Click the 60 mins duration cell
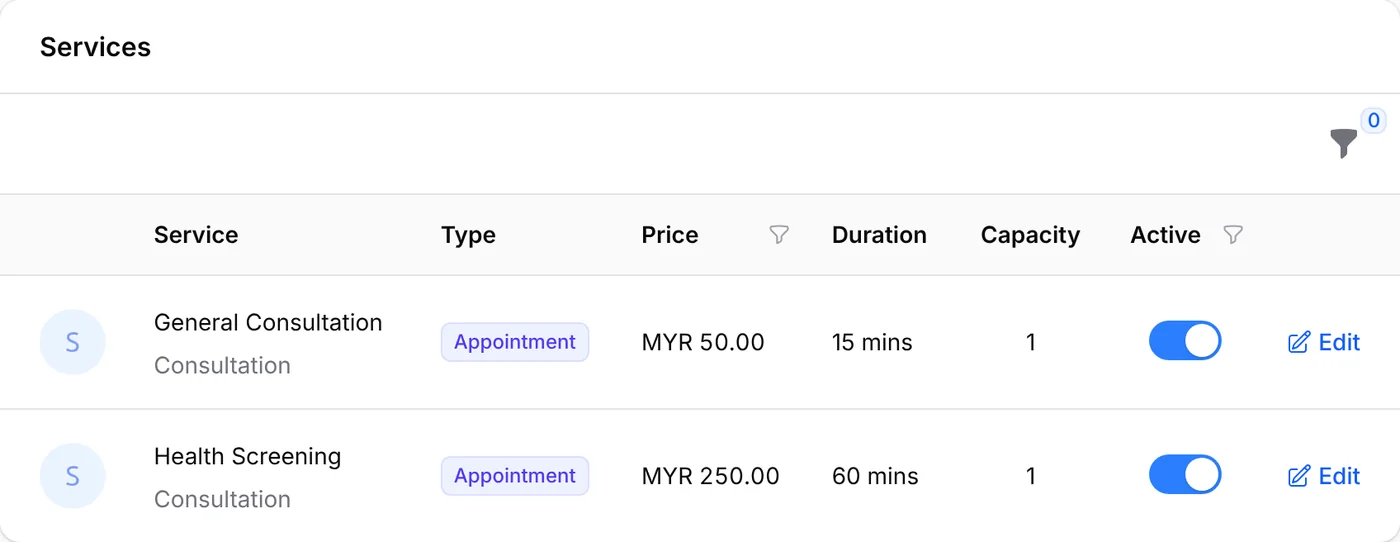This screenshot has width=1400, height=542. click(x=875, y=476)
